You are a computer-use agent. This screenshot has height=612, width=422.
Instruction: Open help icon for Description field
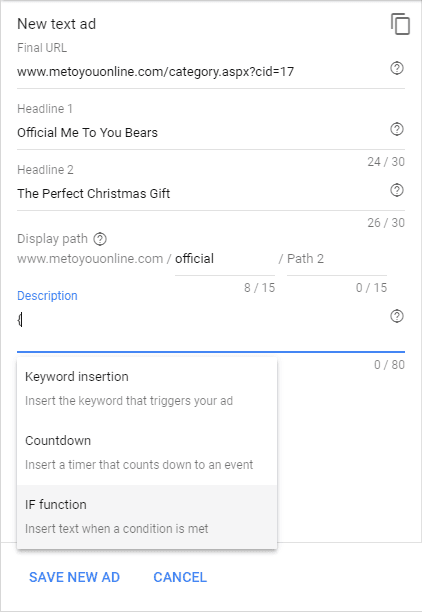pyautogui.click(x=397, y=316)
